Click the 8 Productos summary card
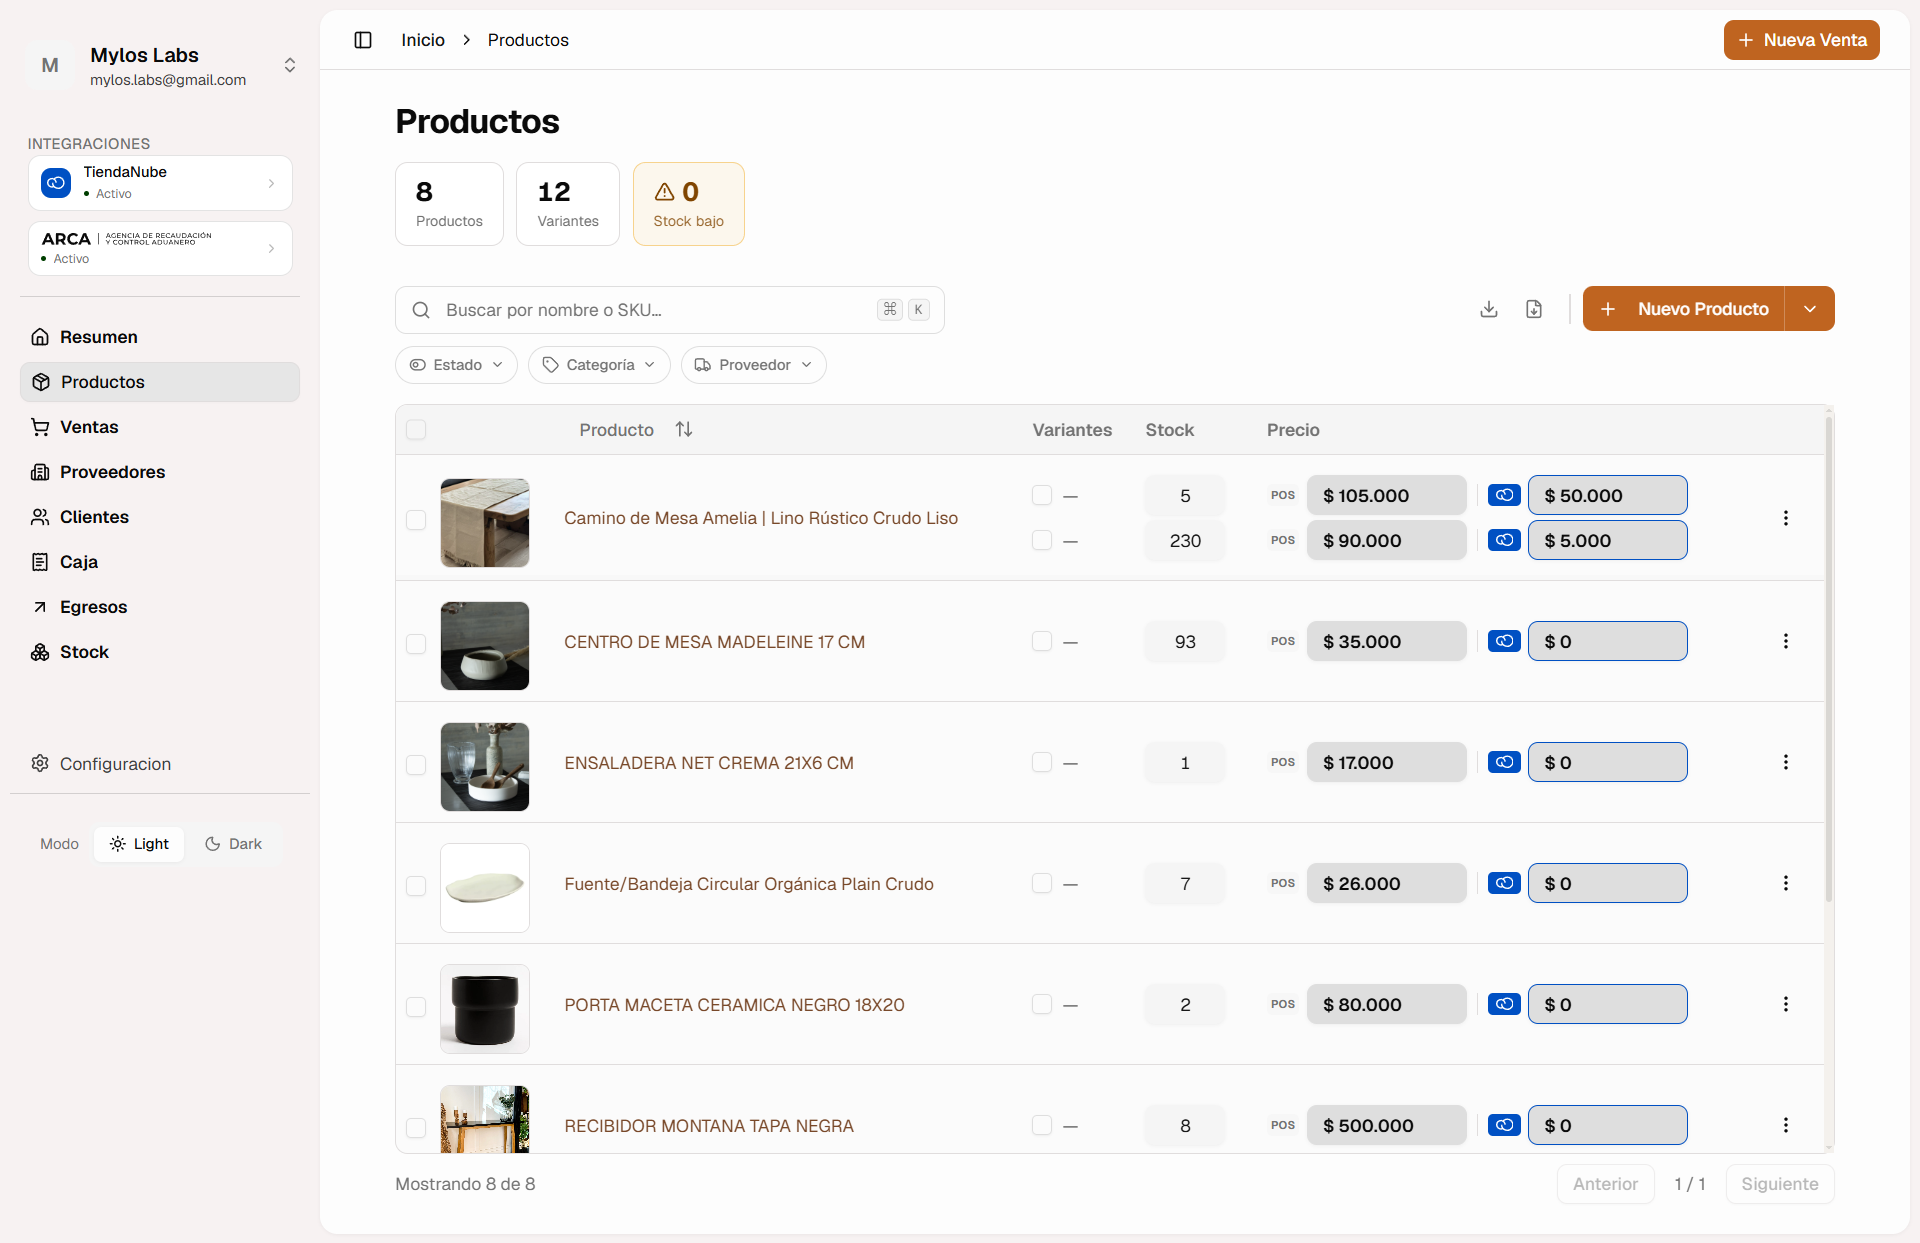Image resolution: width=1920 pixels, height=1243 pixels. tap(449, 204)
